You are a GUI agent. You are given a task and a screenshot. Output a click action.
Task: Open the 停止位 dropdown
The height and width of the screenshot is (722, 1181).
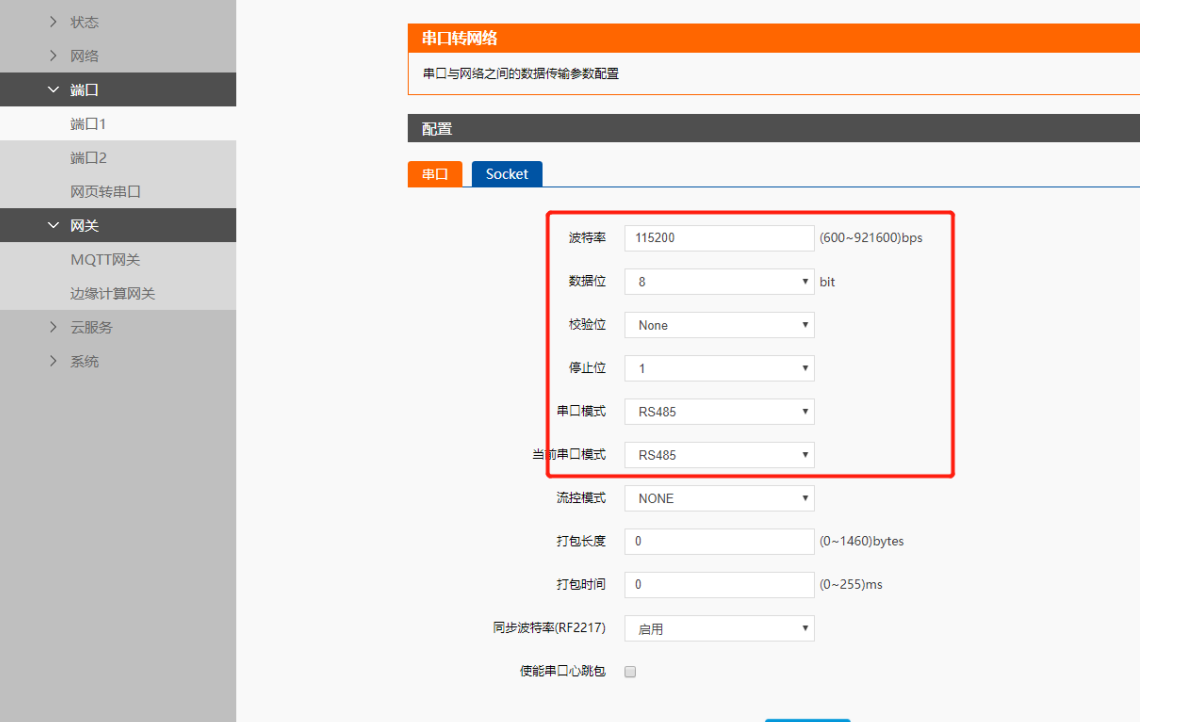click(x=719, y=368)
